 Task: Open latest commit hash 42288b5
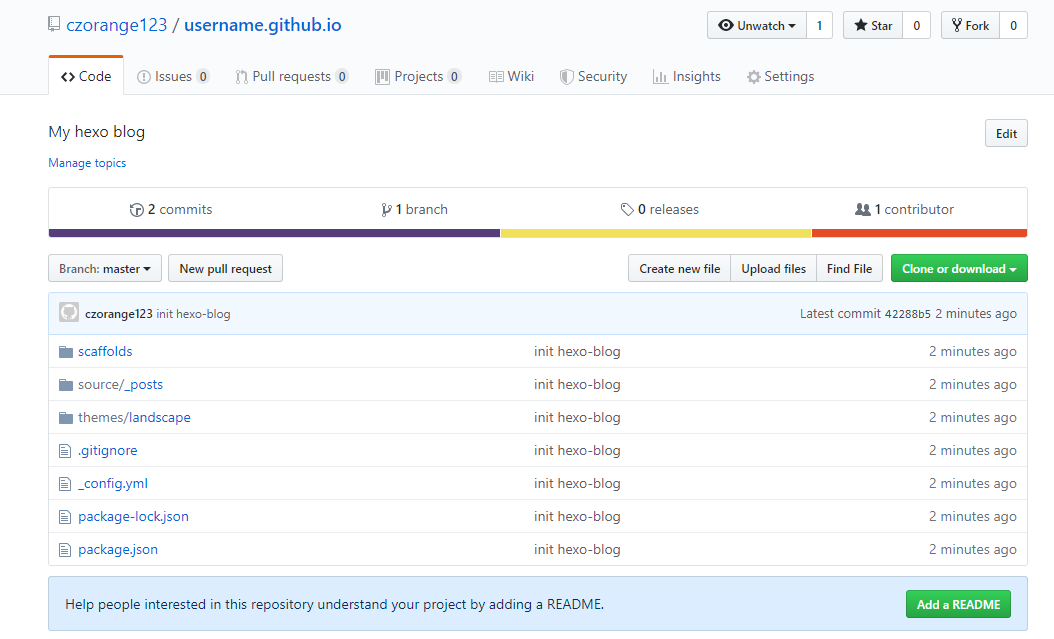coord(907,314)
